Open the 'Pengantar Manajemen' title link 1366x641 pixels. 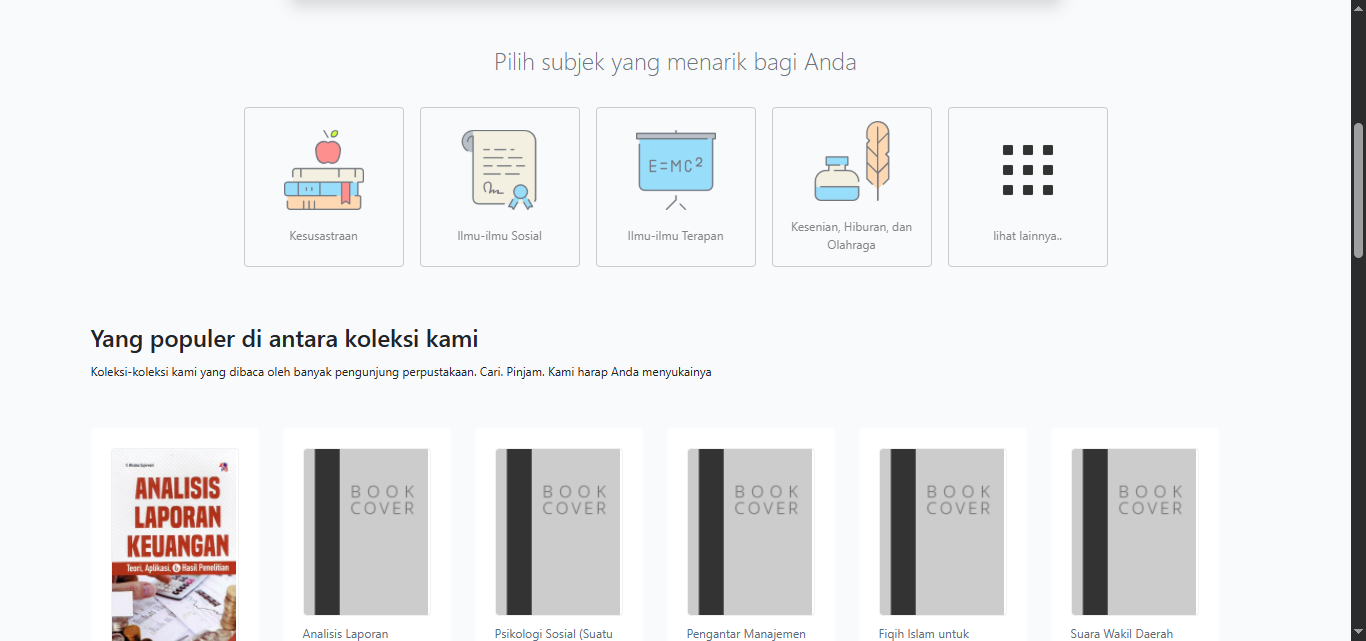click(x=746, y=633)
